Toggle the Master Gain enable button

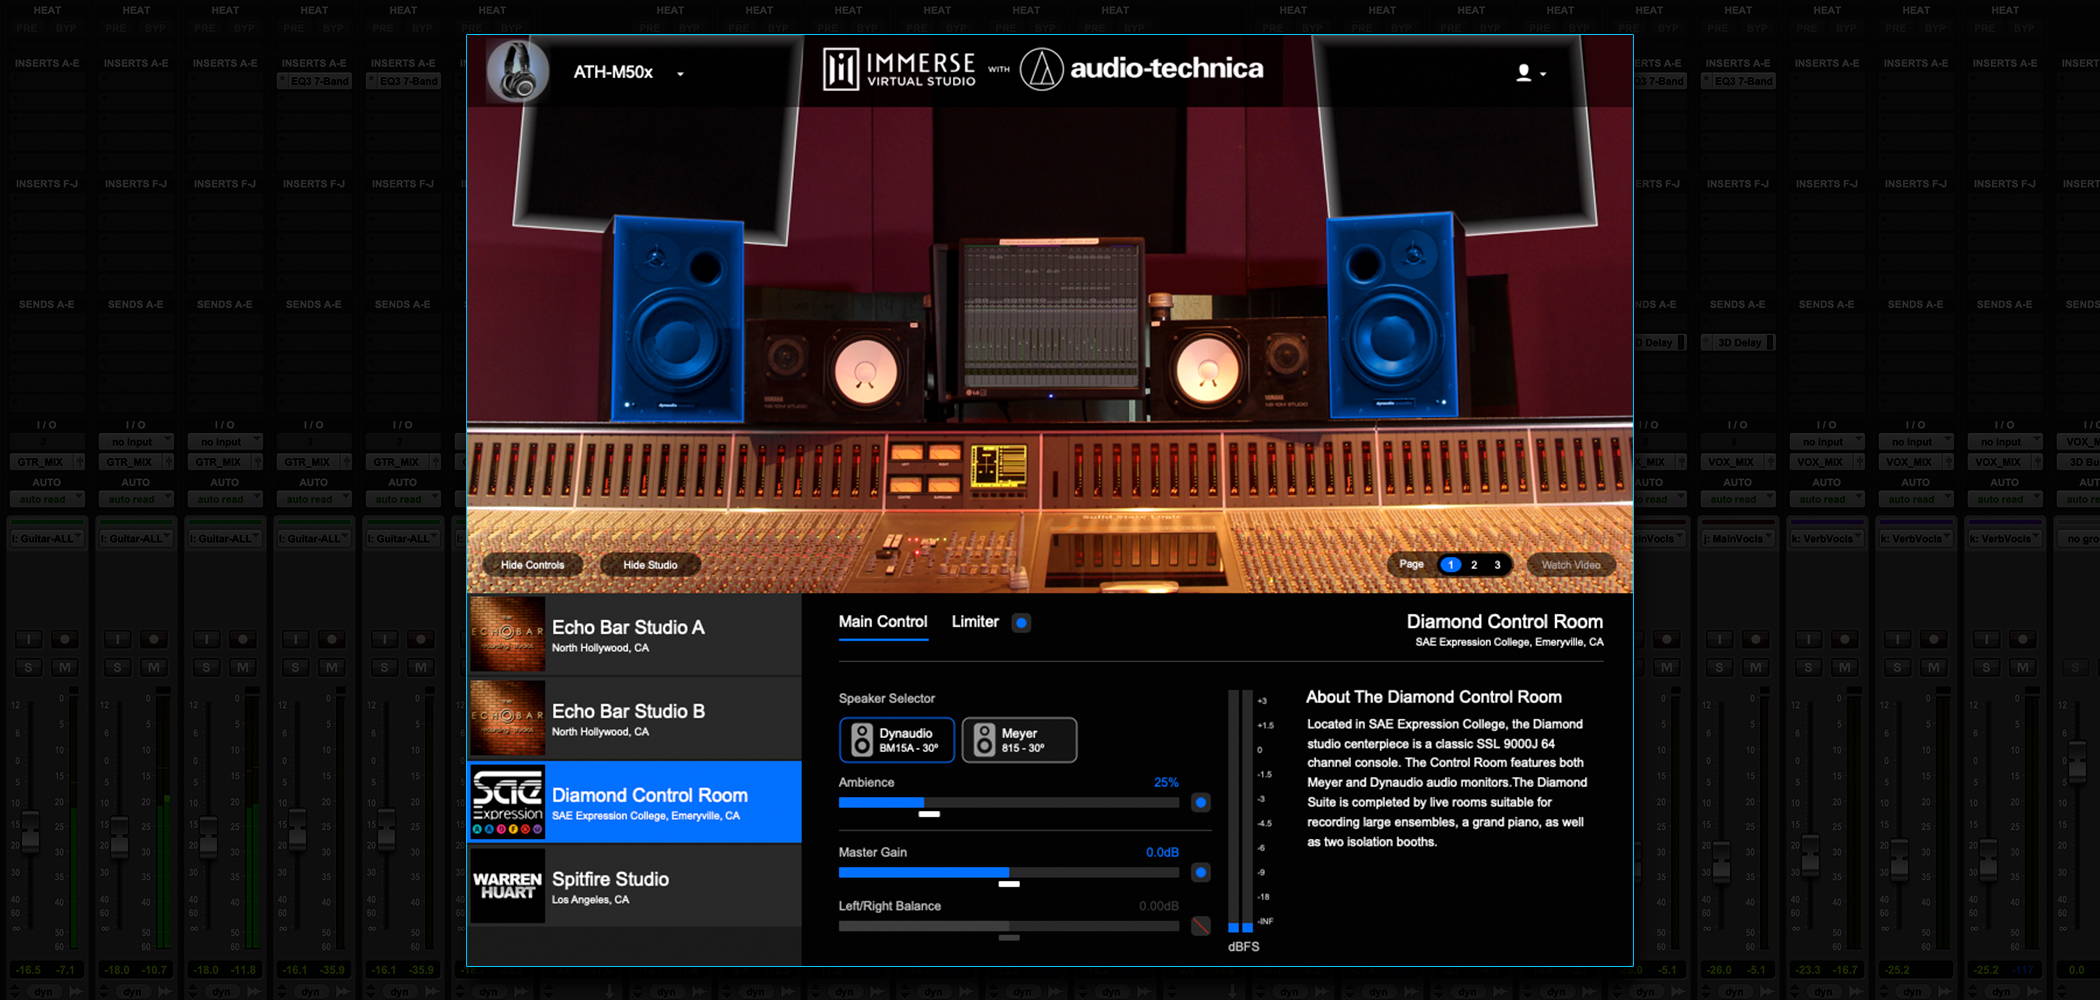pos(1201,873)
